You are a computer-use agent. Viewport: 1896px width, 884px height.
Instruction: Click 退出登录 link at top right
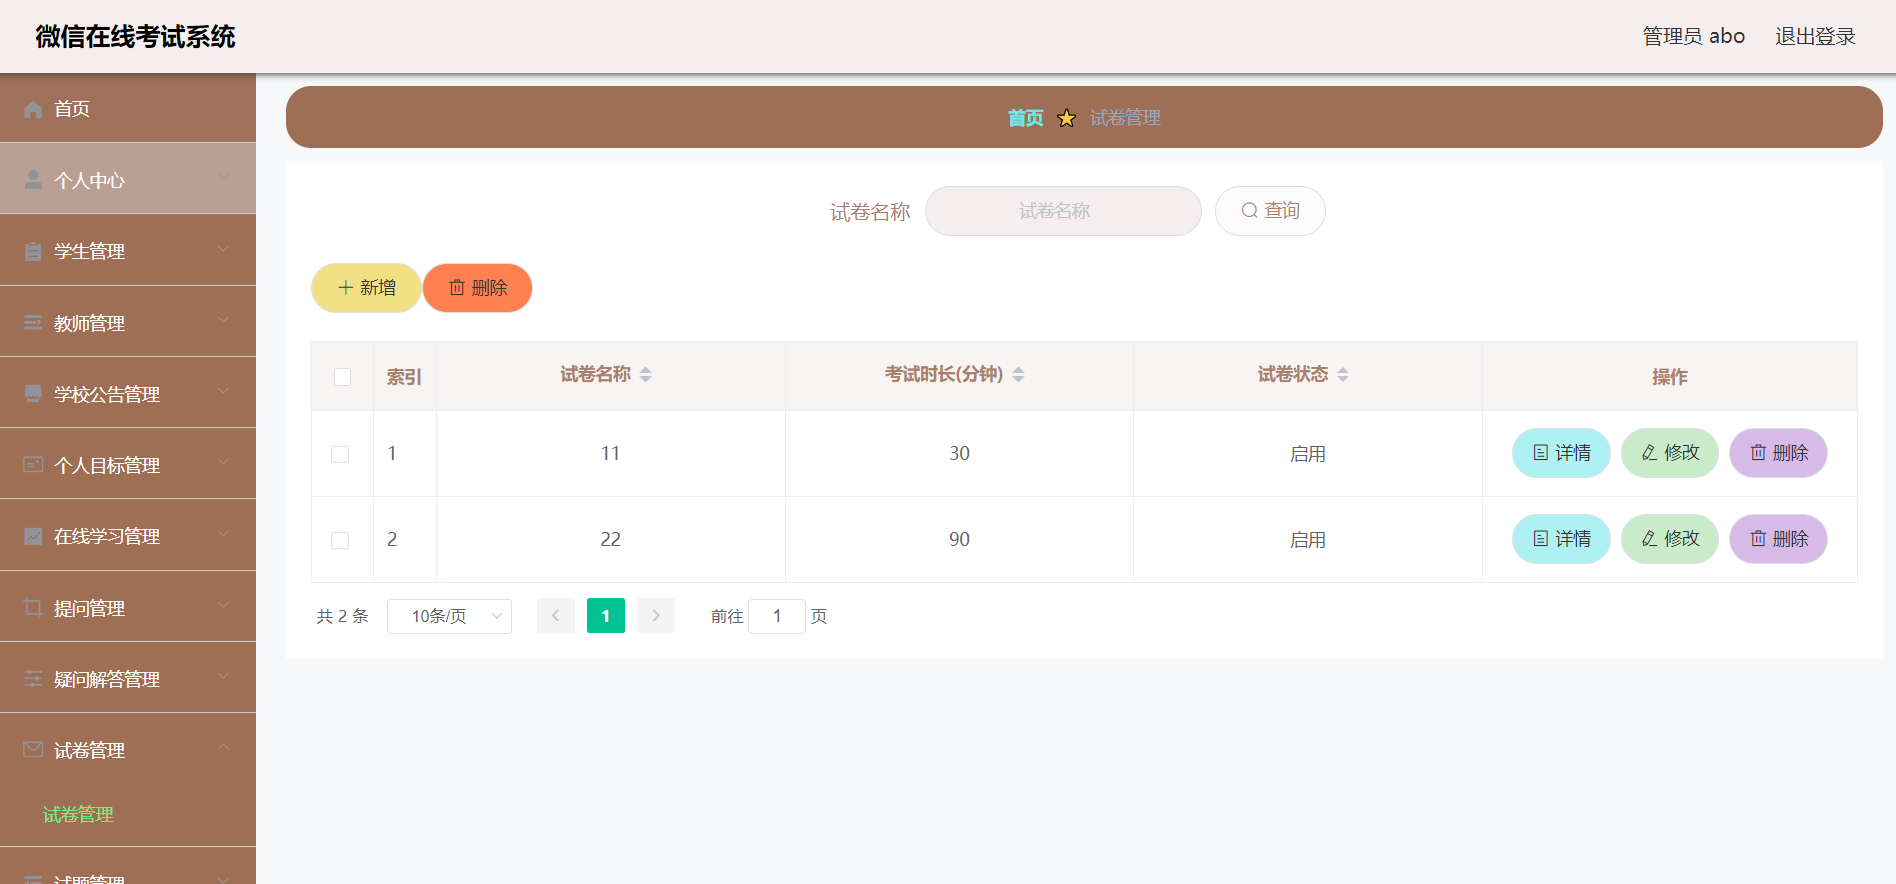(x=1815, y=36)
